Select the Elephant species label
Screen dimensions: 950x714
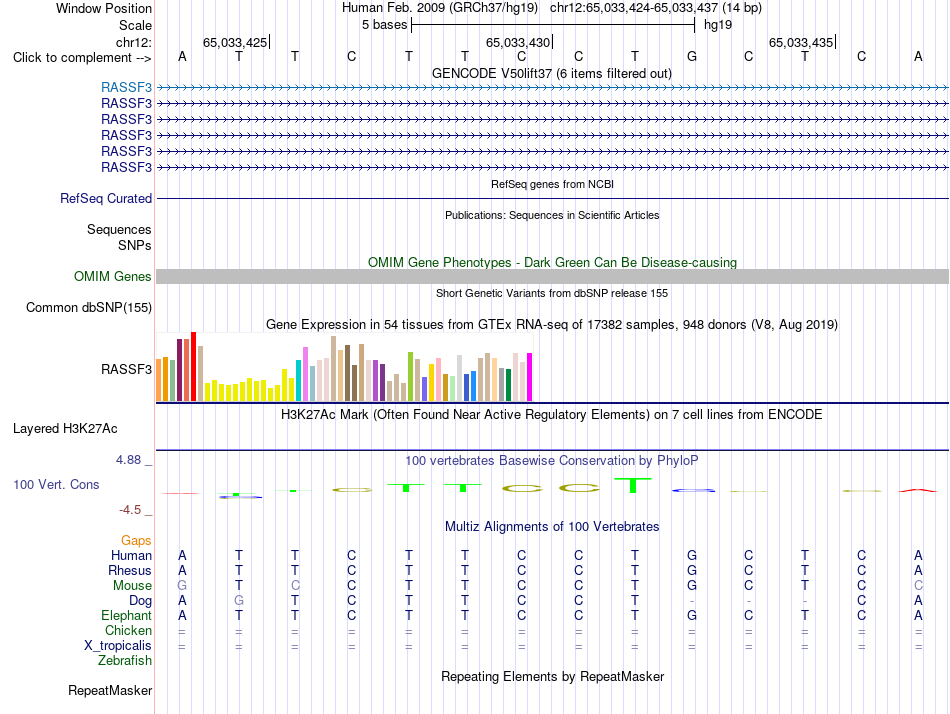point(126,615)
